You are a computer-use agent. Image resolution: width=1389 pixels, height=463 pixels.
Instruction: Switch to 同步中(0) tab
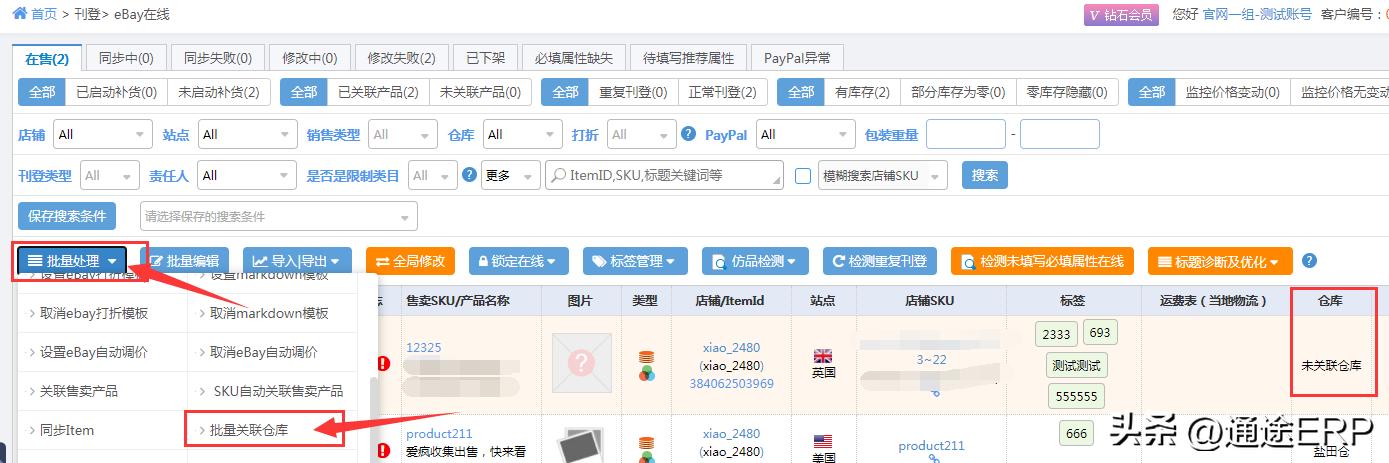(x=126, y=58)
